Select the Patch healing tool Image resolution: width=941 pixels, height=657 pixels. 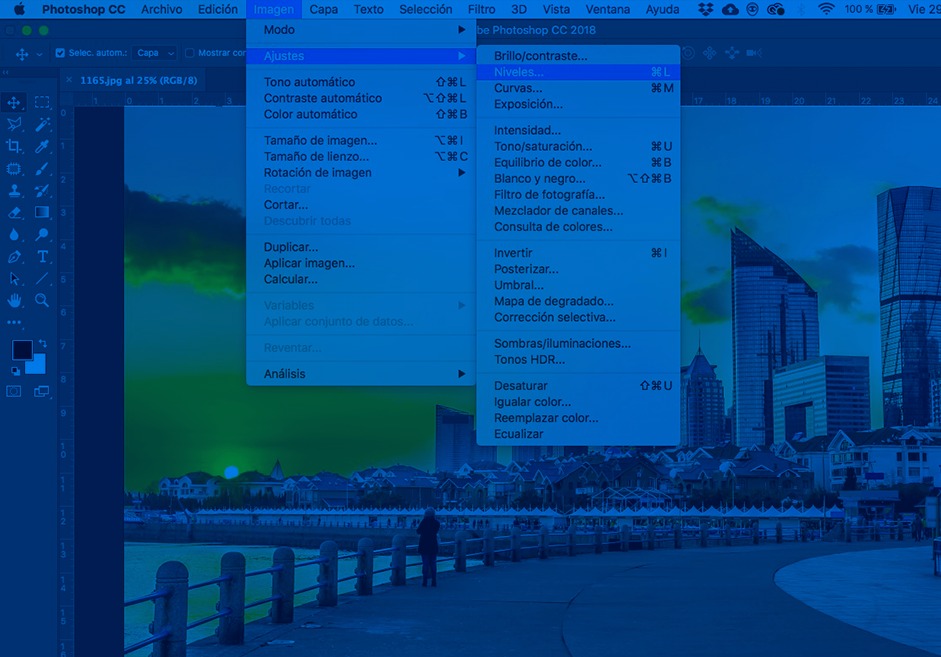pos(14,169)
